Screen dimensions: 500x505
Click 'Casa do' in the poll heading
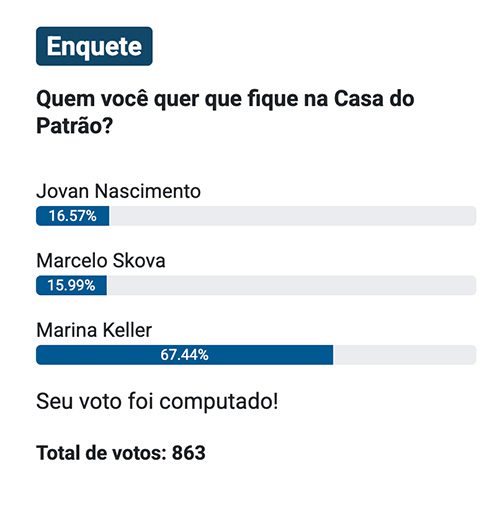(x=374, y=99)
